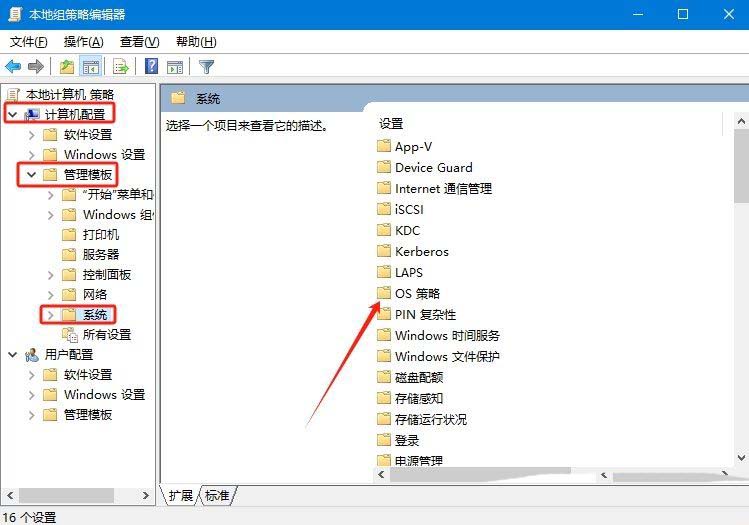Open the 帮助(H) menu
Viewport: 749px width, 525px height.
click(x=196, y=42)
